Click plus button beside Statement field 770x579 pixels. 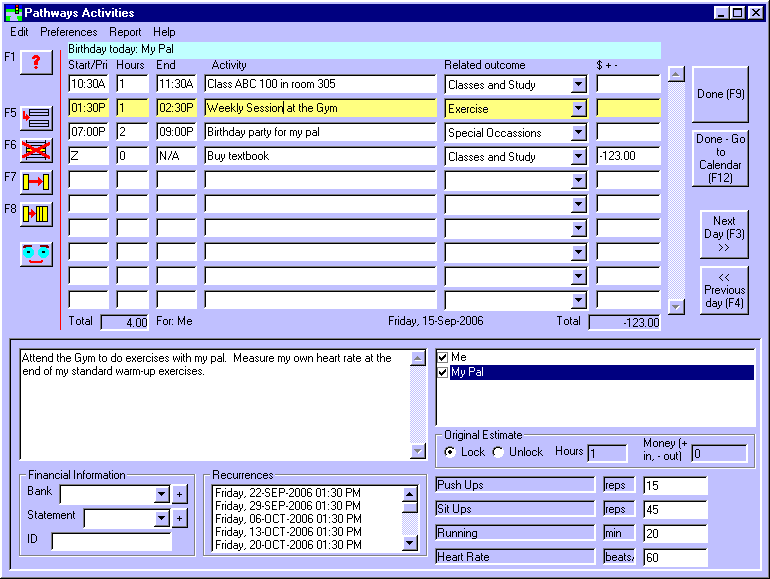pyautogui.click(x=179, y=518)
